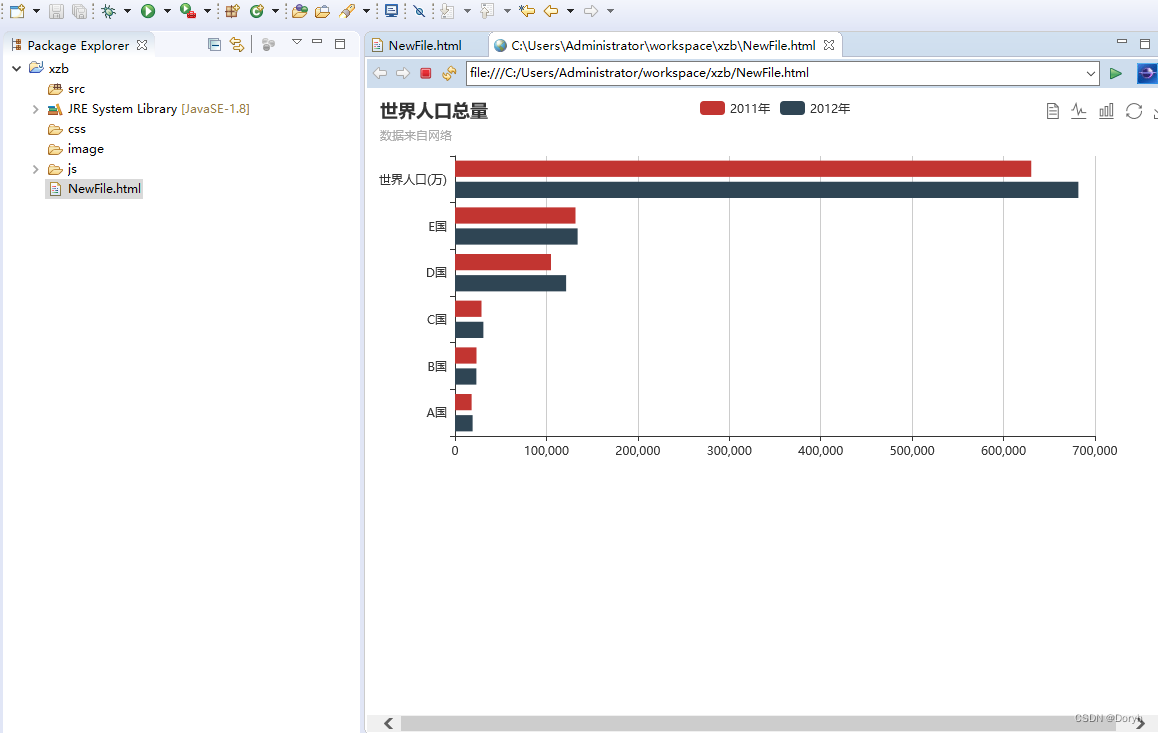Click the dark 2012 bar for E国

pos(516,237)
